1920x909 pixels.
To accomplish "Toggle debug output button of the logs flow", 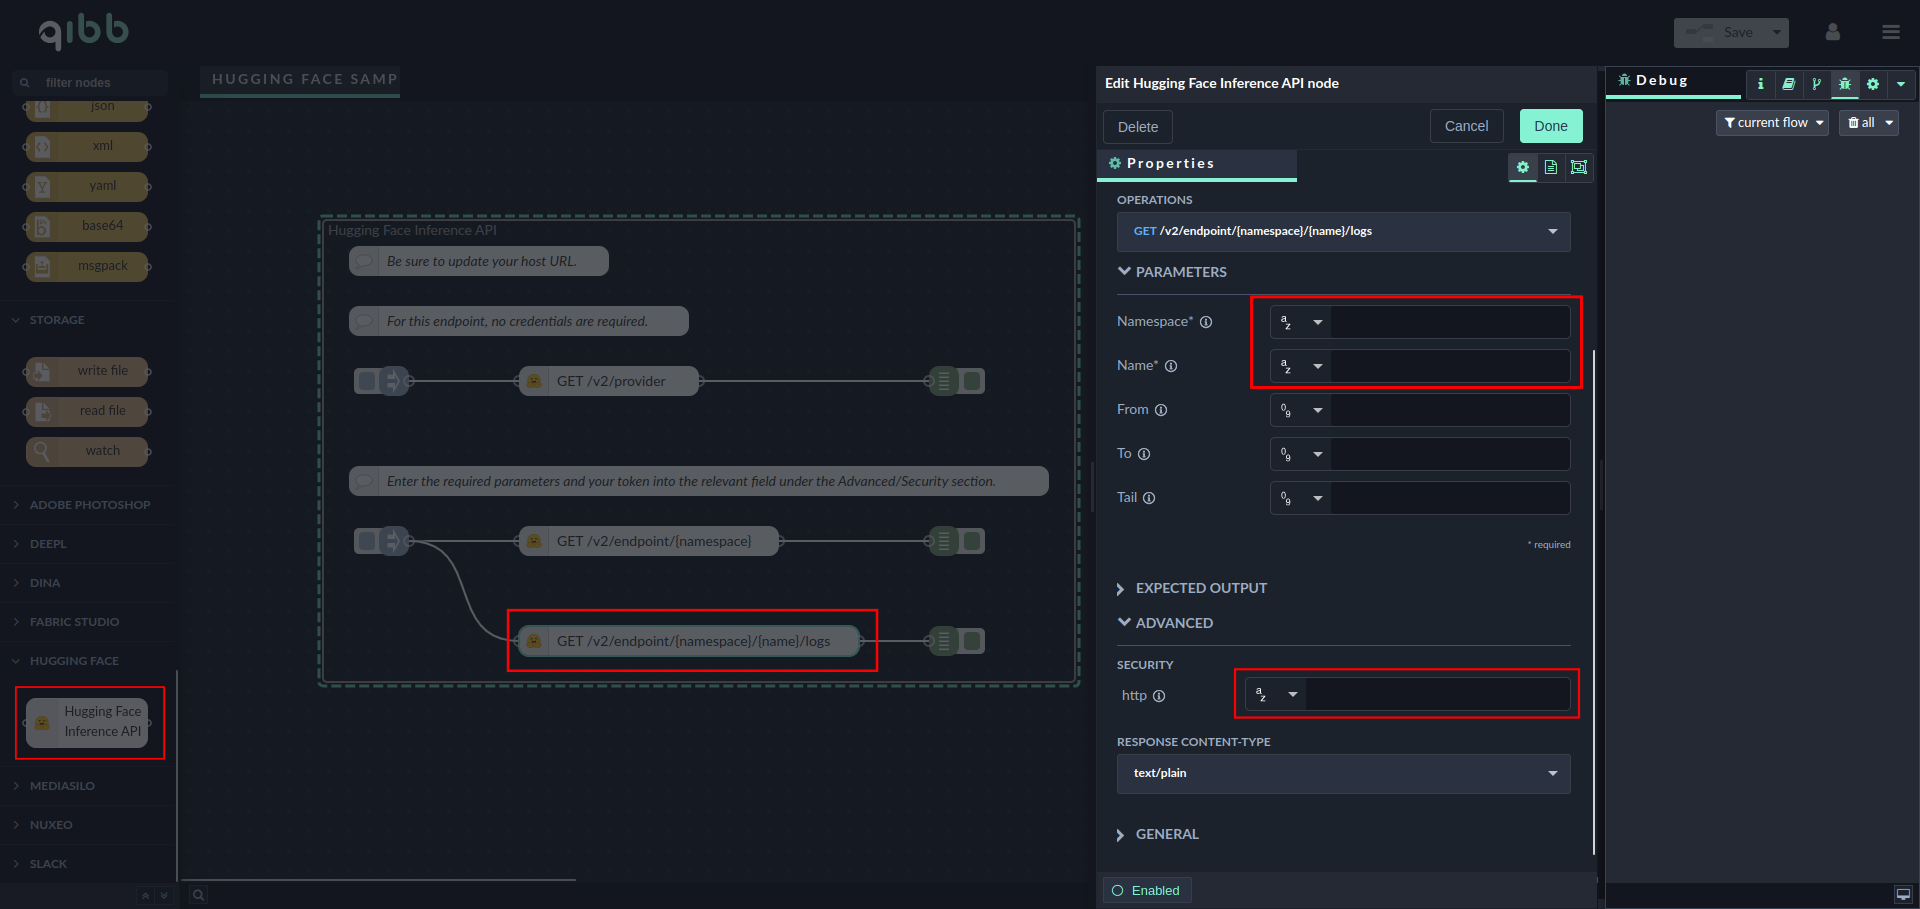I will [973, 641].
